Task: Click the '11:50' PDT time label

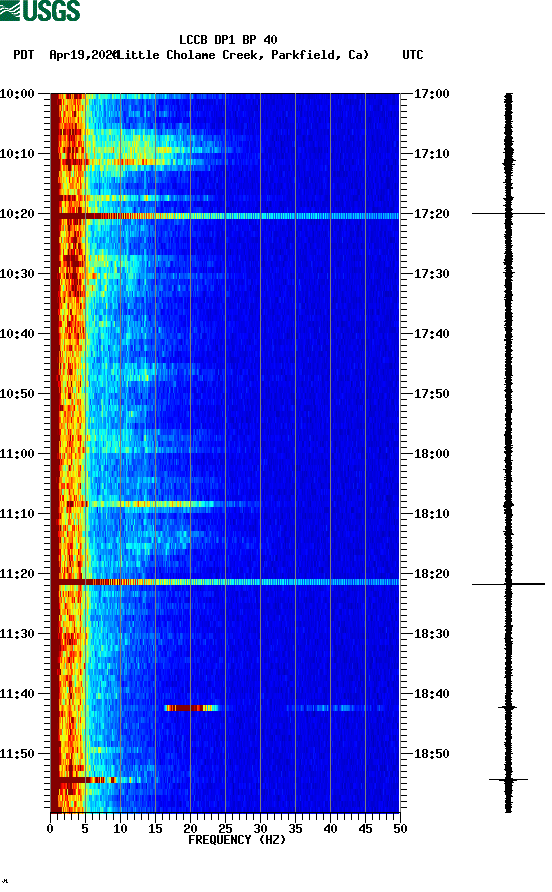Action: (17, 754)
